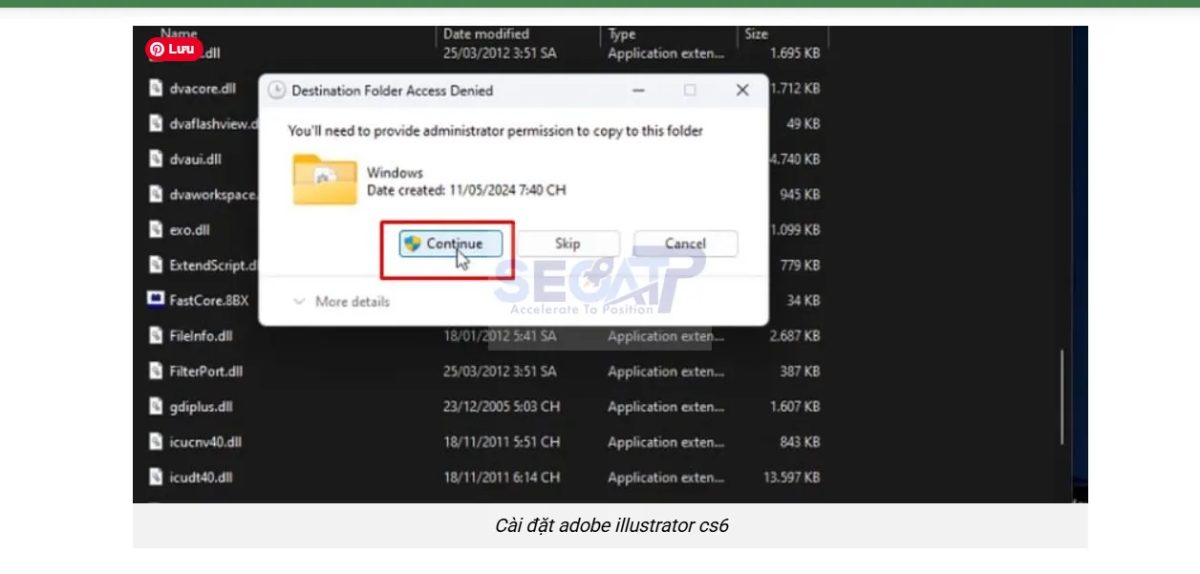This screenshot has height=574, width=1200.
Task: Click the Type column header
Action: [622, 34]
